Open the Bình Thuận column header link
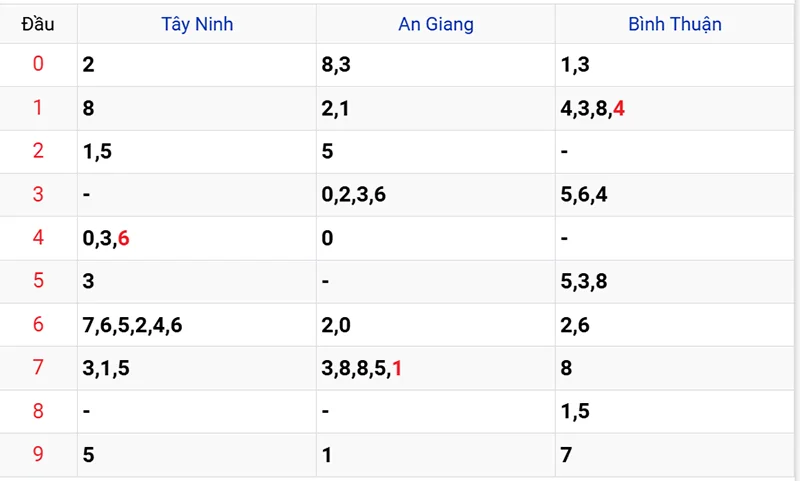The height and width of the screenshot is (481, 800). [674, 24]
